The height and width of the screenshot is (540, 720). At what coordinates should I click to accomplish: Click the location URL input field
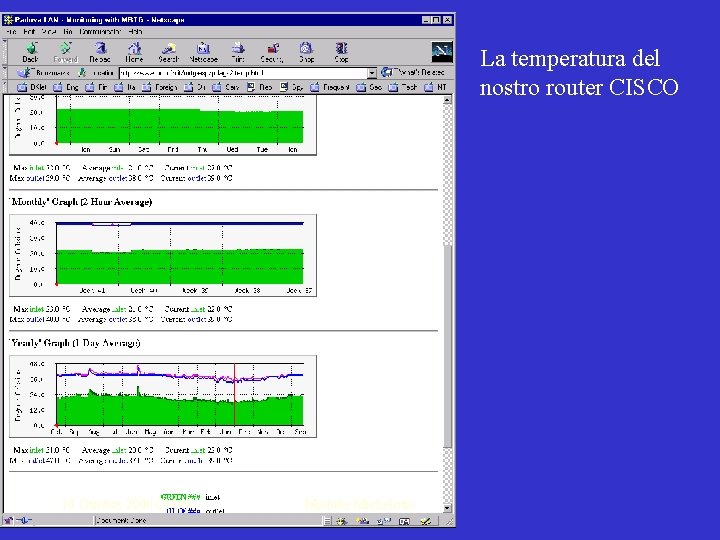click(243, 73)
